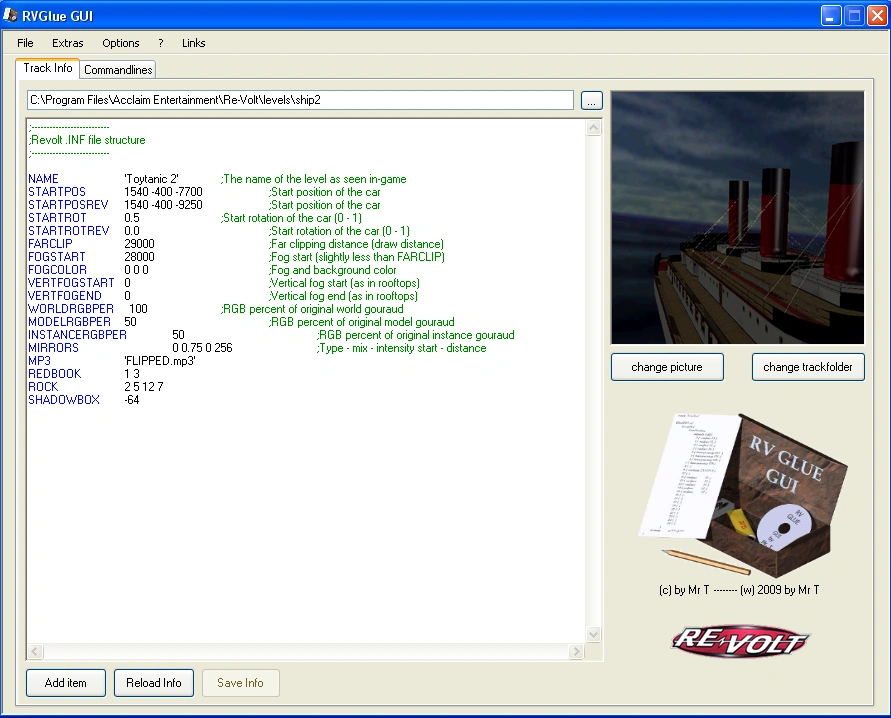
Task: Click the Add item button
Action: (x=66, y=683)
